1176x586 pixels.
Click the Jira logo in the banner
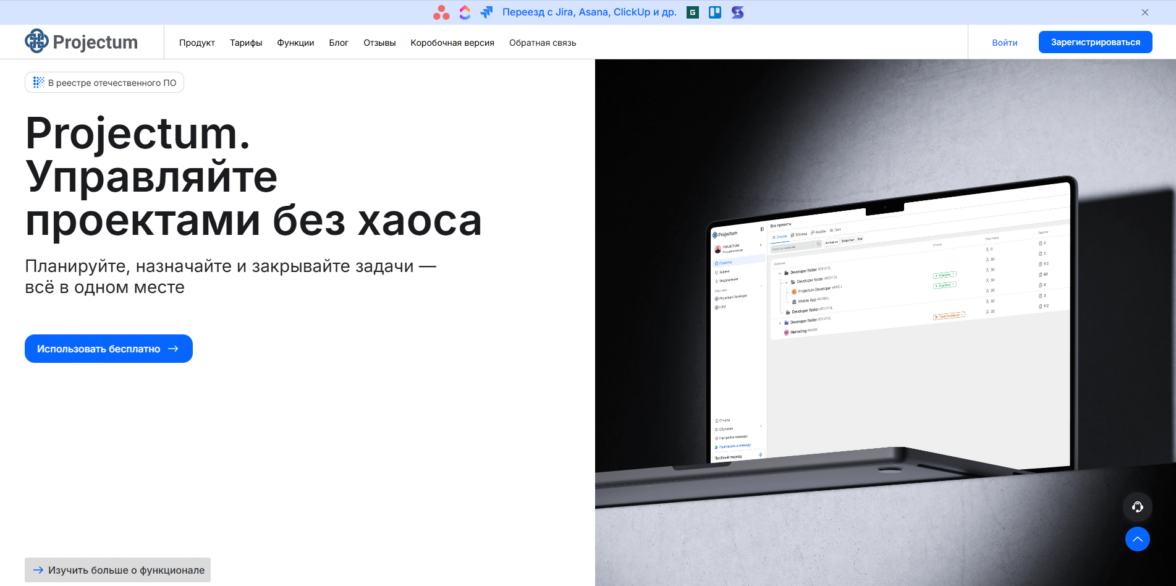click(488, 12)
